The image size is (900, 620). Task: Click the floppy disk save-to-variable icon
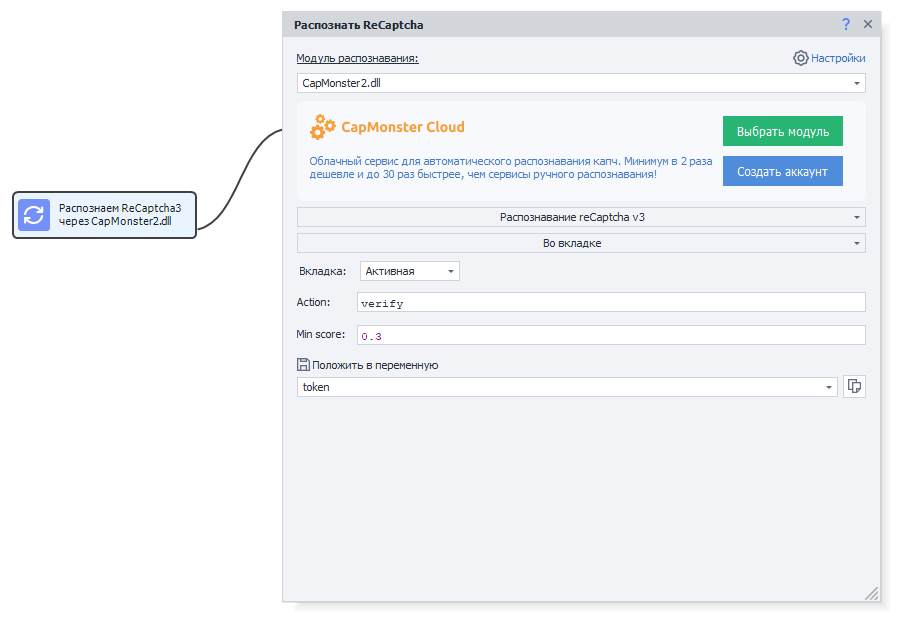tap(303, 365)
